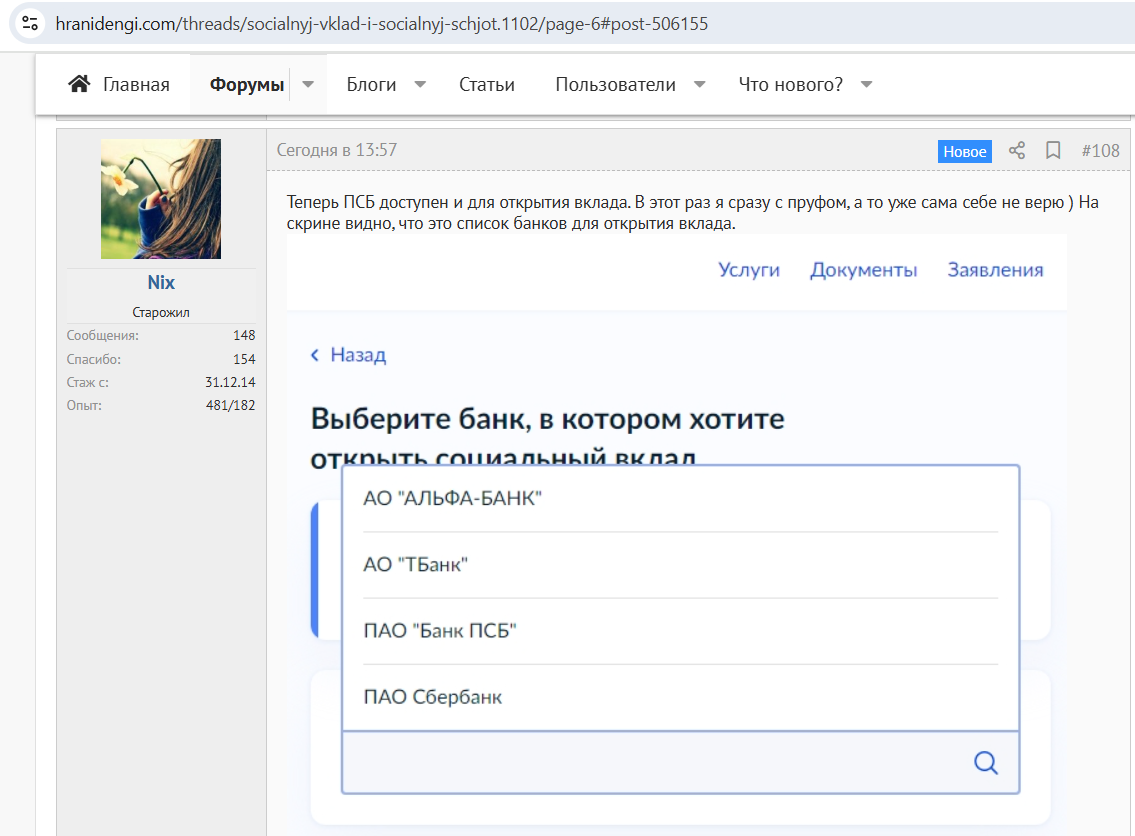
Task: Bookmark post #108
Action: (x=1053, y=151)
